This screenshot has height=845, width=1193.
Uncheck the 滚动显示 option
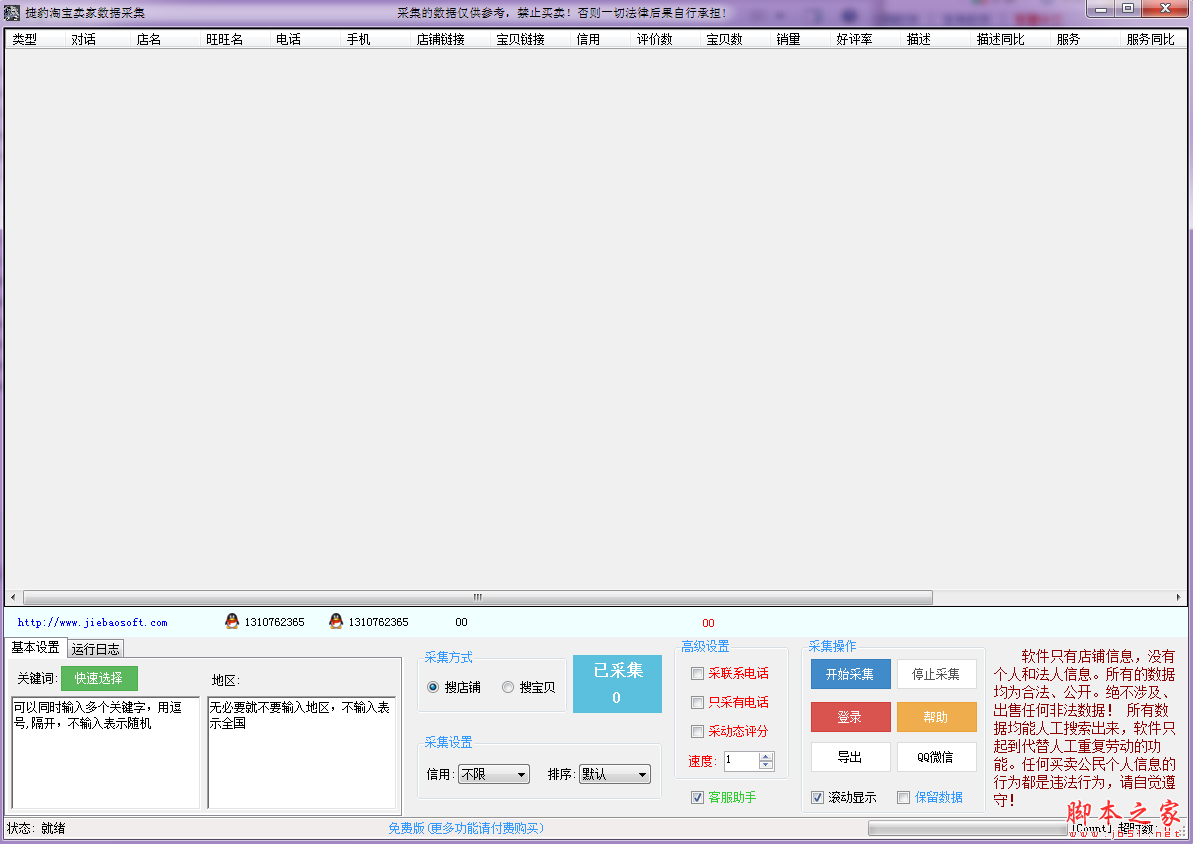click(x=818, y=797)
